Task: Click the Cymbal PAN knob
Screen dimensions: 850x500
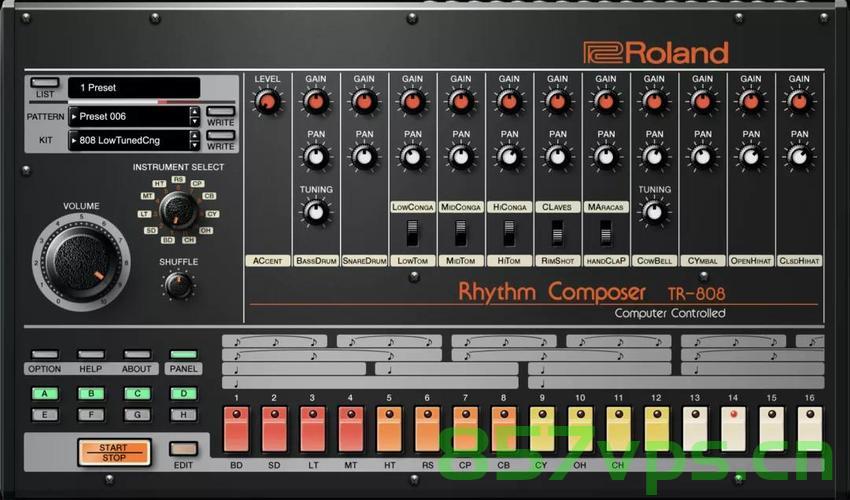Action: [703, 157]
